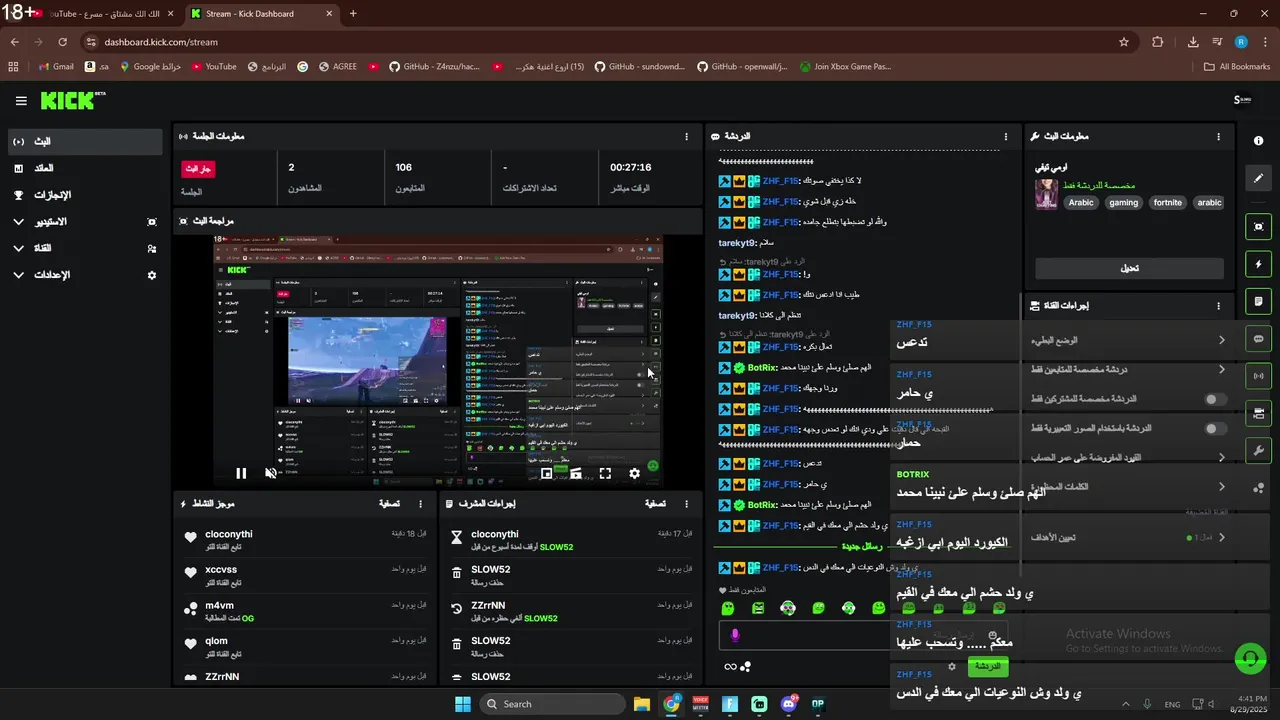
Task: Open File Explorer from taskbar
Action: [x=642, y=704]
